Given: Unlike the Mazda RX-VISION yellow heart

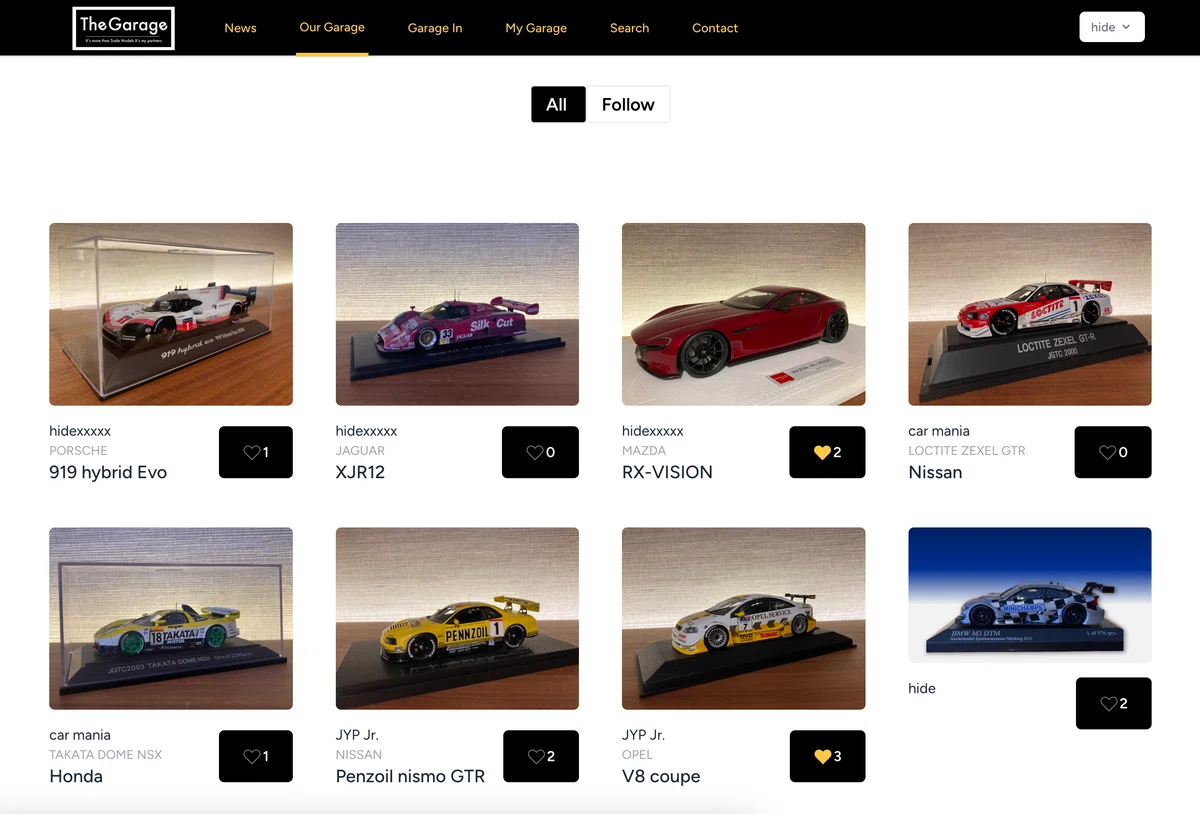Looking at the screenshot, I should (x=822, y=453).
